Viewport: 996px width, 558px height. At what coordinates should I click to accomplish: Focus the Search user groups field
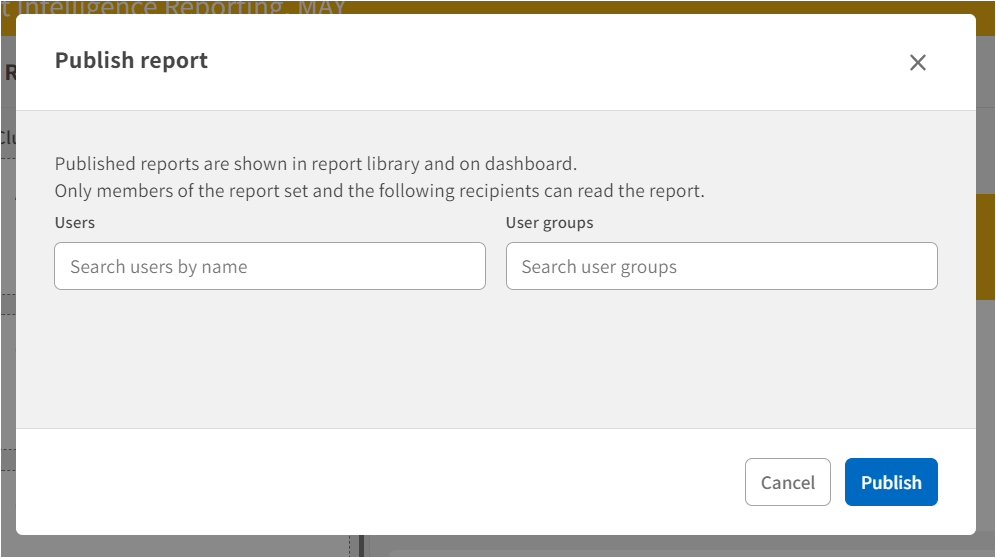pos(721,267)
